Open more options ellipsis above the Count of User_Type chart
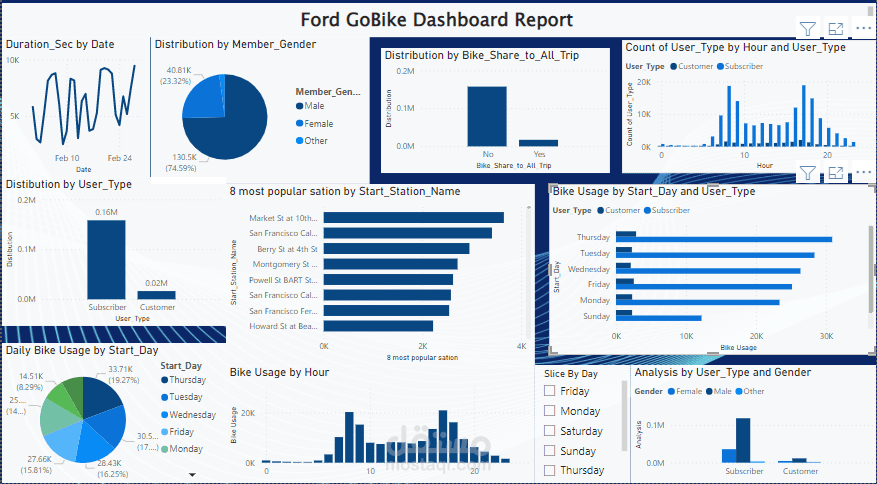The width and height of the screenshot is (877, 484). 863,29
